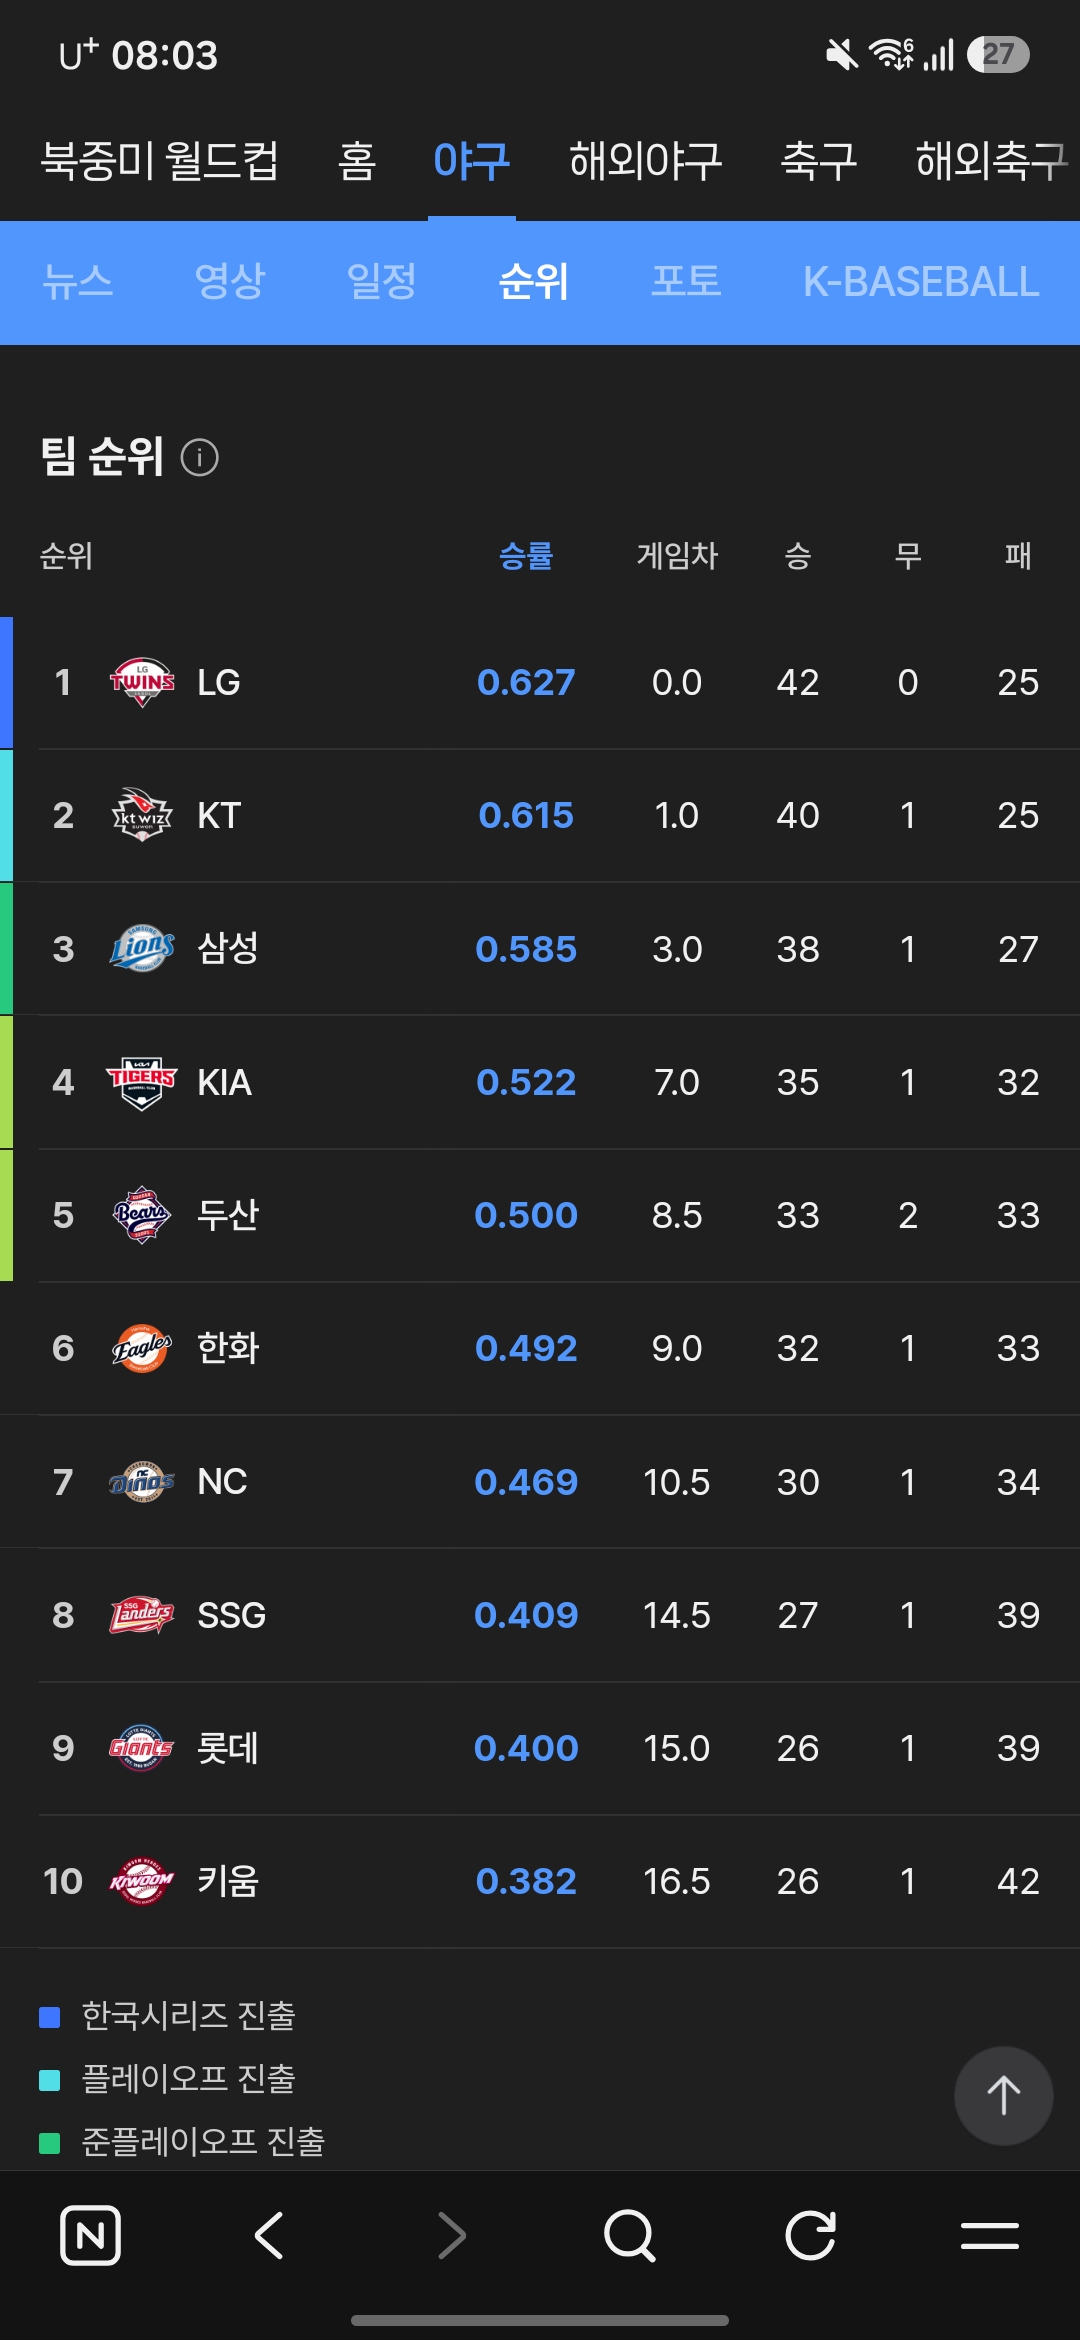Select the 롯데 team row
This screenshot has width=1080, height=2340.
pos(540,1748)
